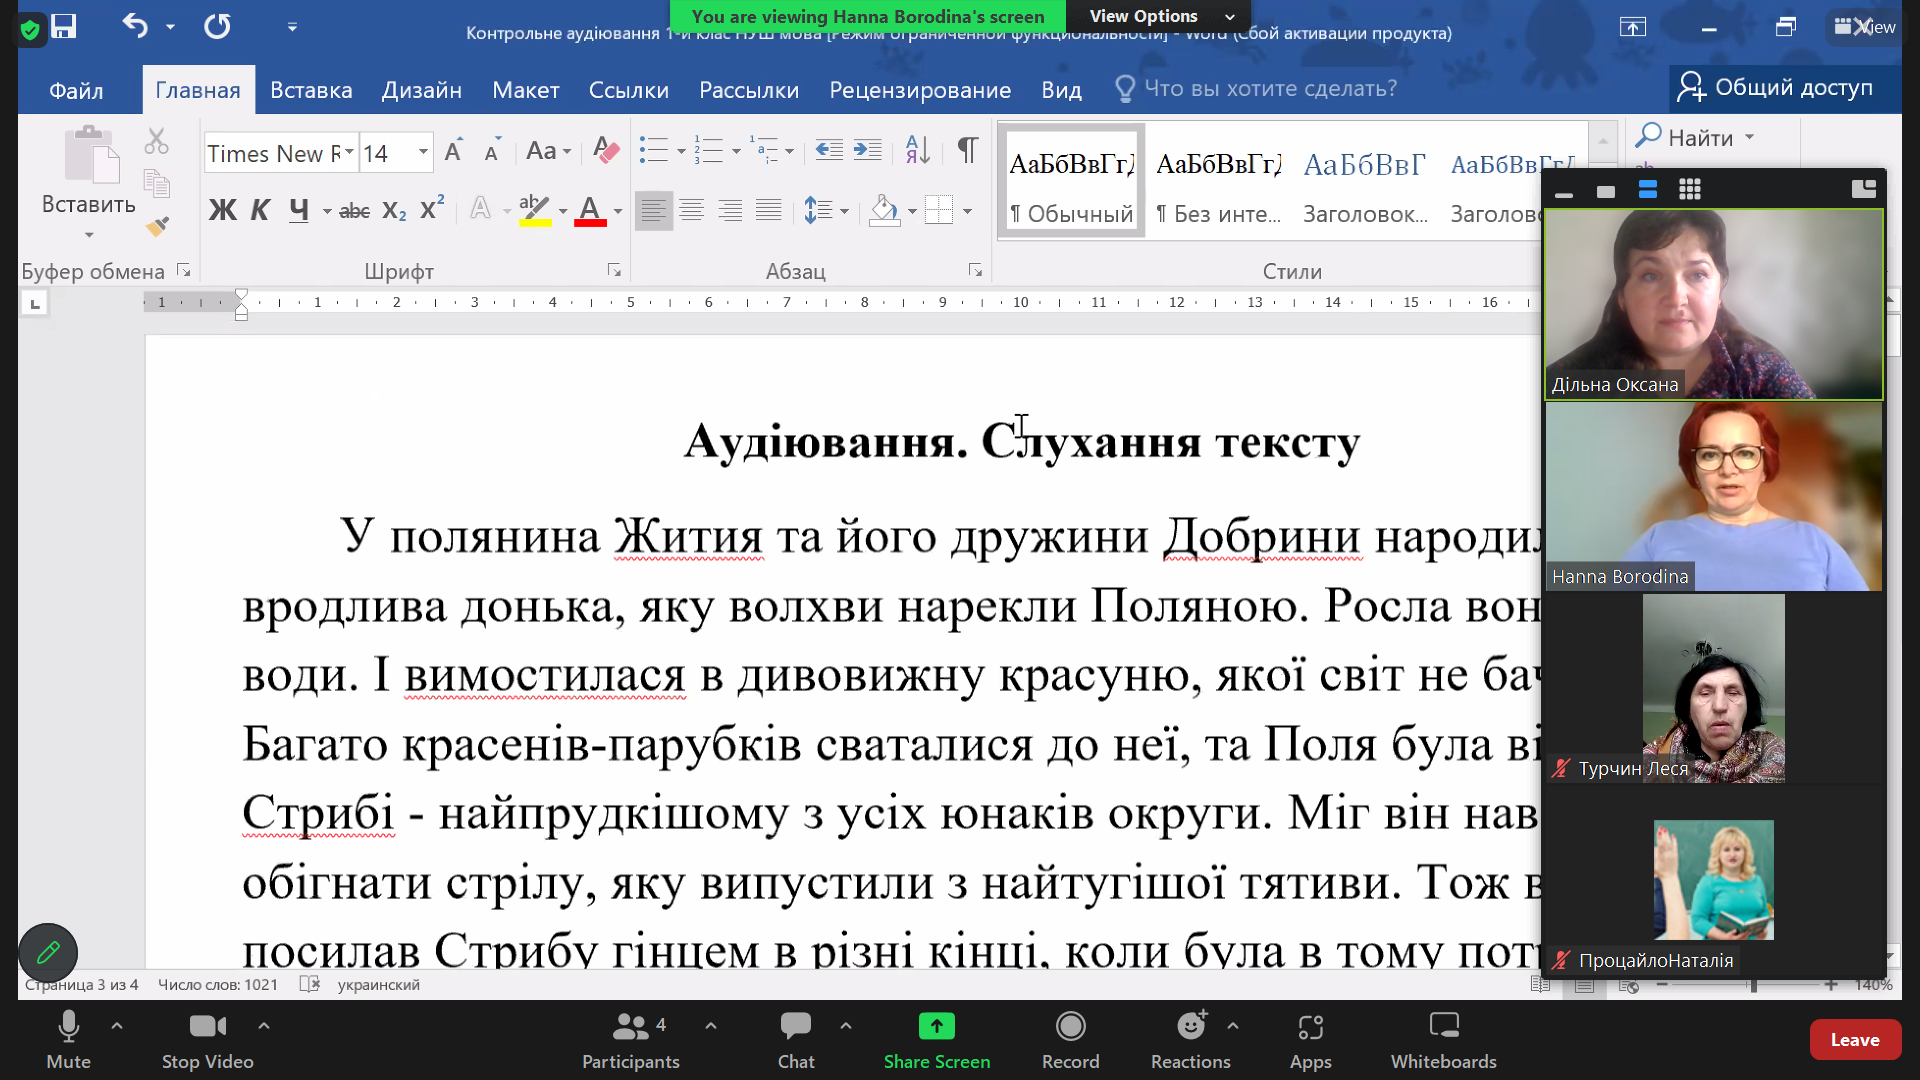1920x1080 pixels.
Task: Click the clear formatting eraser icon
Action: [606, 151]
